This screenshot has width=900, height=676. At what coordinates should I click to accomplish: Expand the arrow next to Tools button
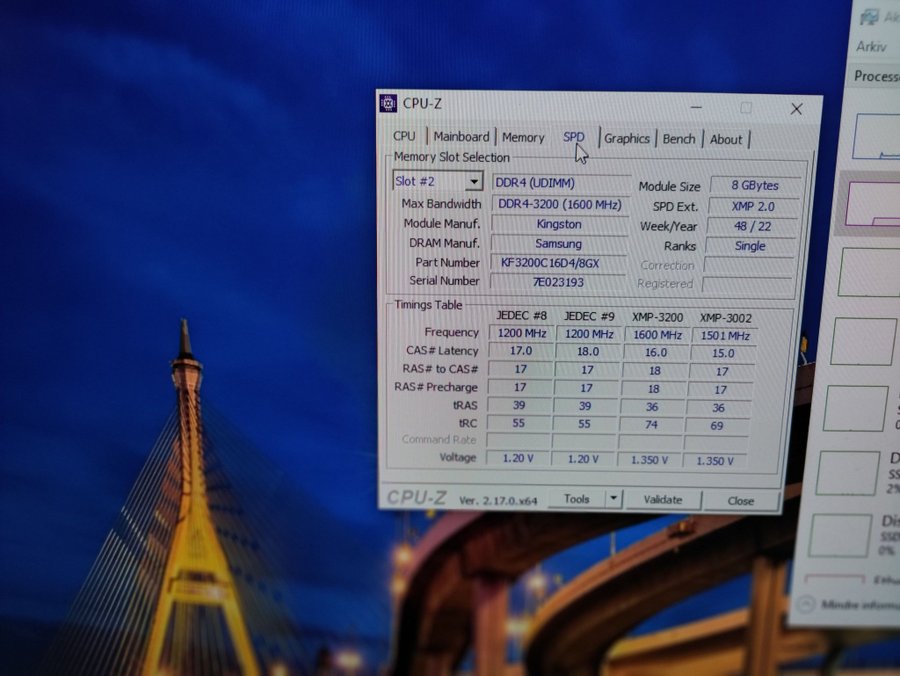point(613,499)
